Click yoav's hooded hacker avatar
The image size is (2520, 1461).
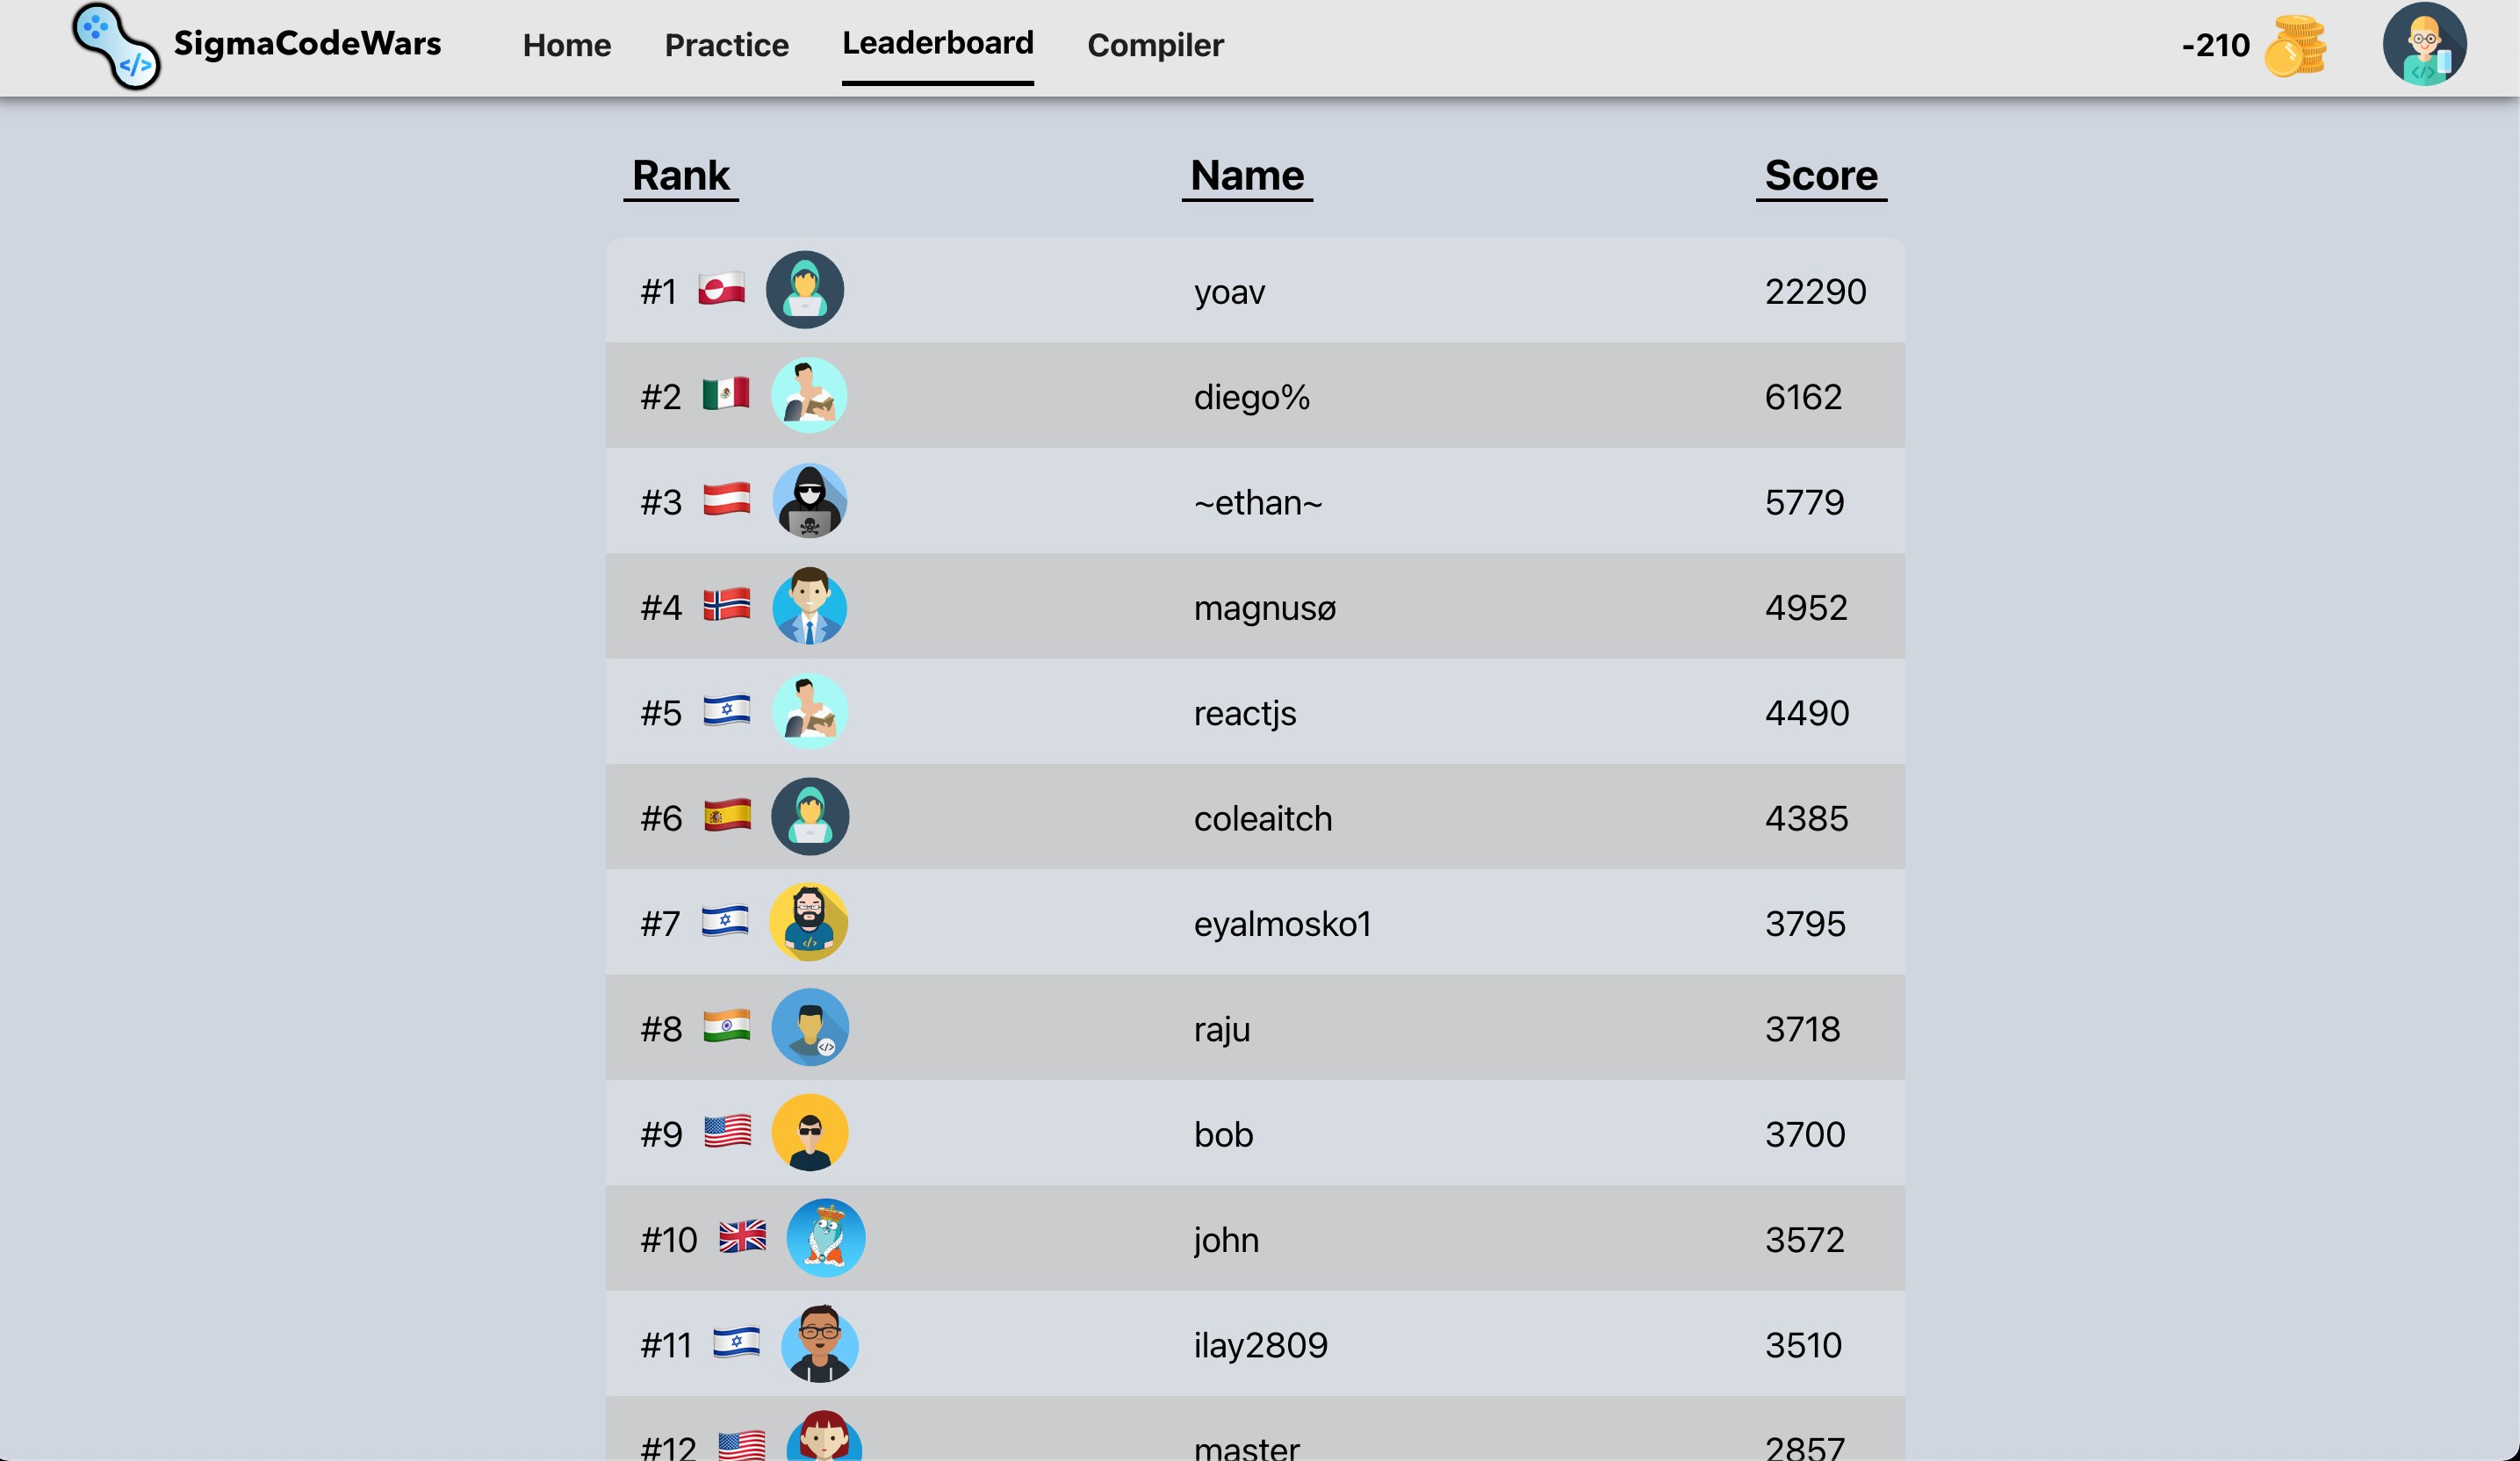[x=804, y=290]
